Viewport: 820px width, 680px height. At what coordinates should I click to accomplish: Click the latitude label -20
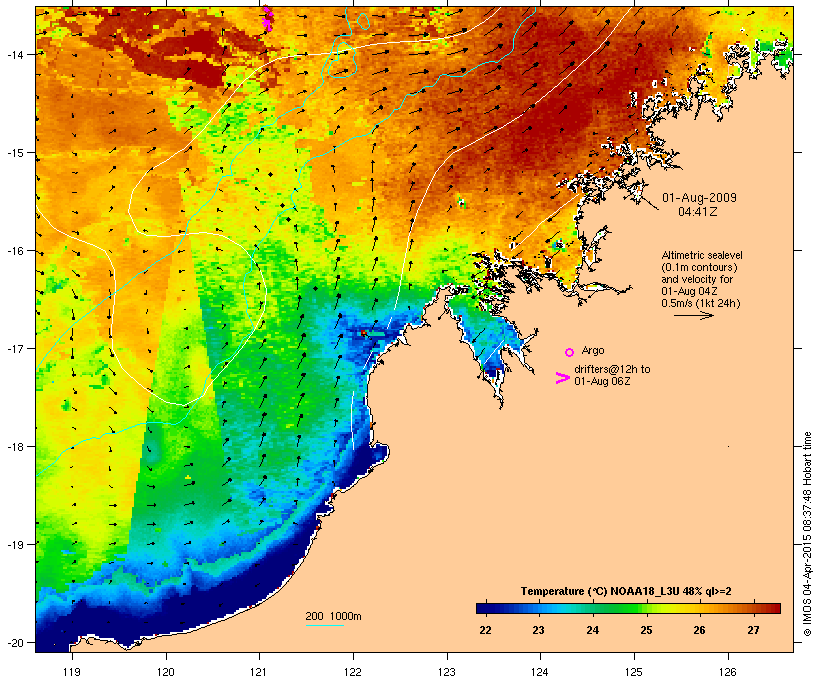15,642
